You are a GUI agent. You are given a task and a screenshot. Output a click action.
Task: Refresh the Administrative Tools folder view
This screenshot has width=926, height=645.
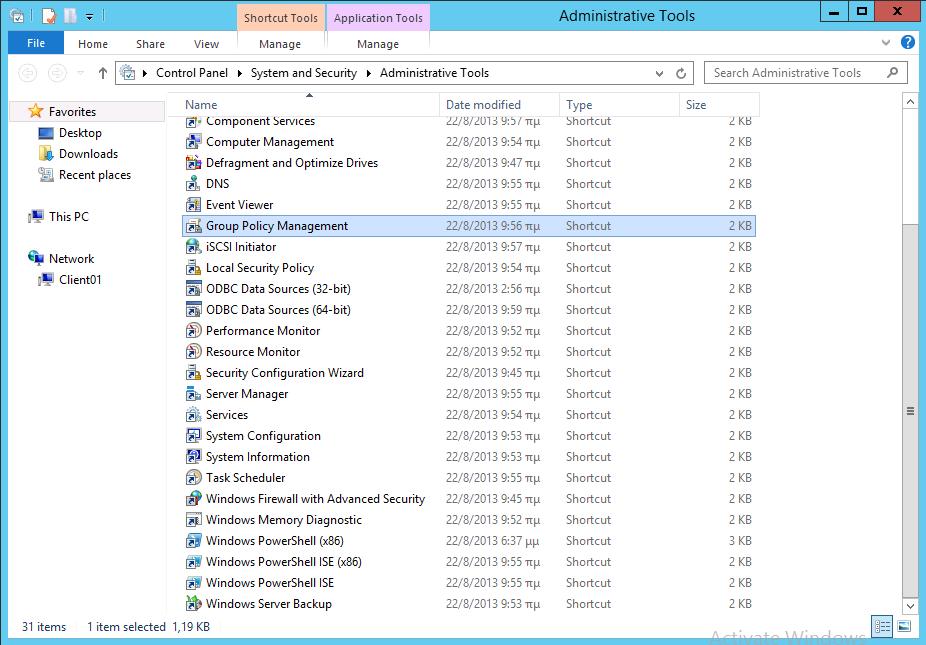tap(681, 73)
